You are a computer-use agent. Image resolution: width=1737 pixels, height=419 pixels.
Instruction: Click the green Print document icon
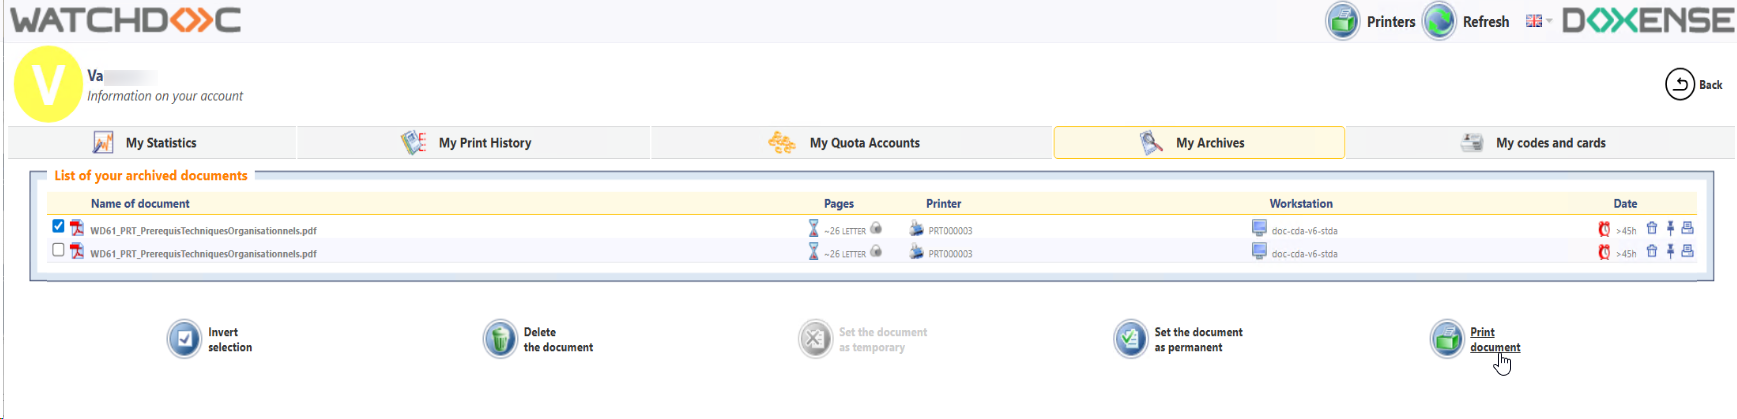click(x=1447, y=340)
